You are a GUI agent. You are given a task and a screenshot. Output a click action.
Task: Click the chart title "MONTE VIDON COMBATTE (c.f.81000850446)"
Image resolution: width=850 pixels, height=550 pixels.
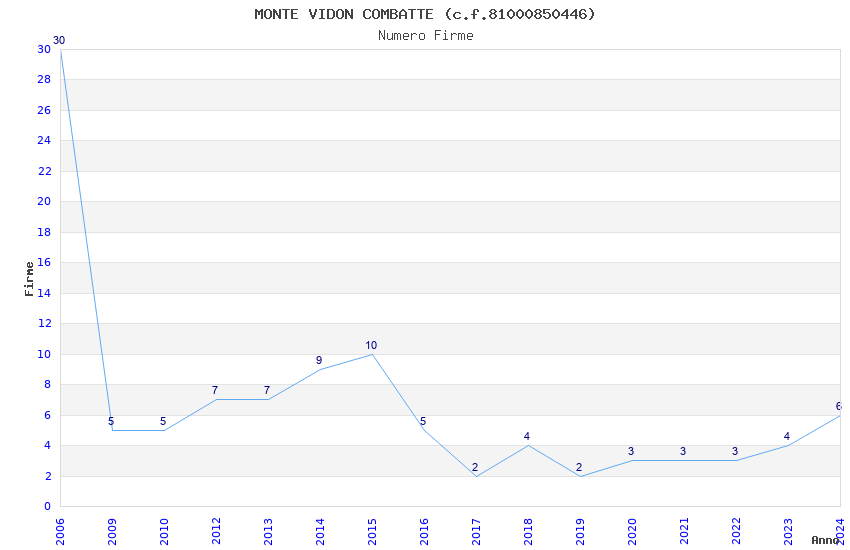425,14
